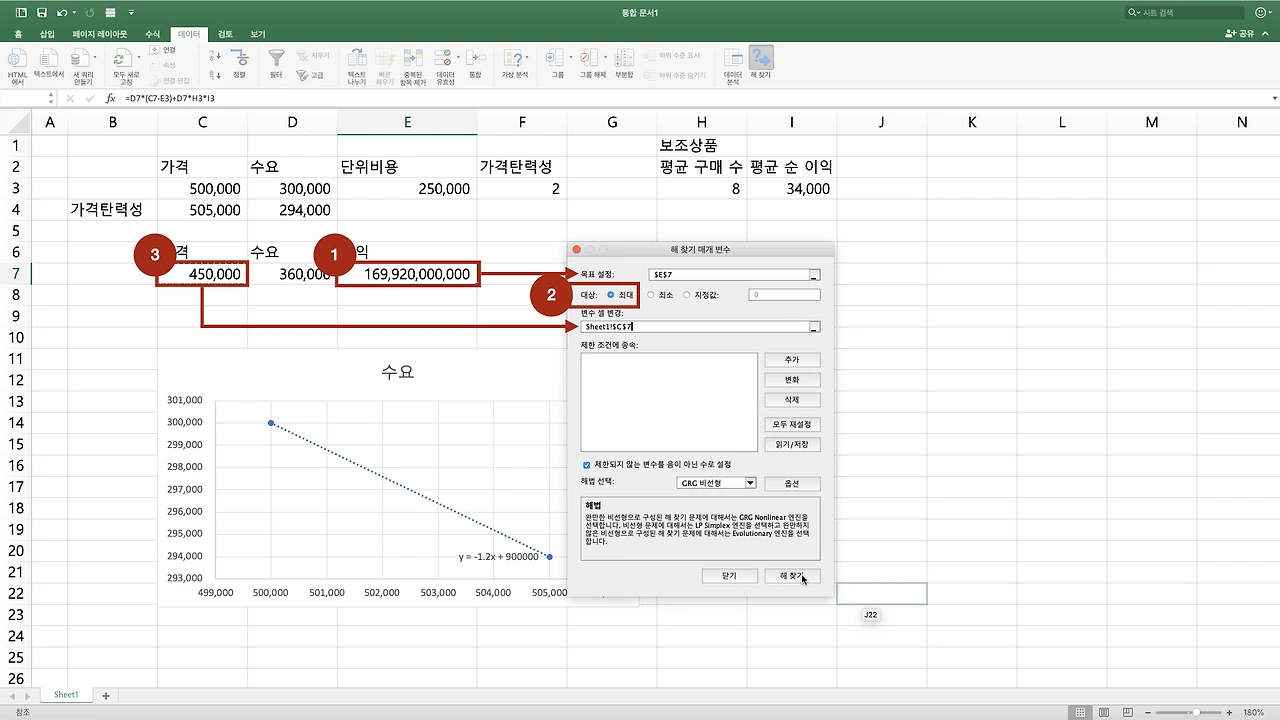The image size is (1280, 720).
Task: Open the 가상 분석 dropdown arrow
Action: click(527, 59)
